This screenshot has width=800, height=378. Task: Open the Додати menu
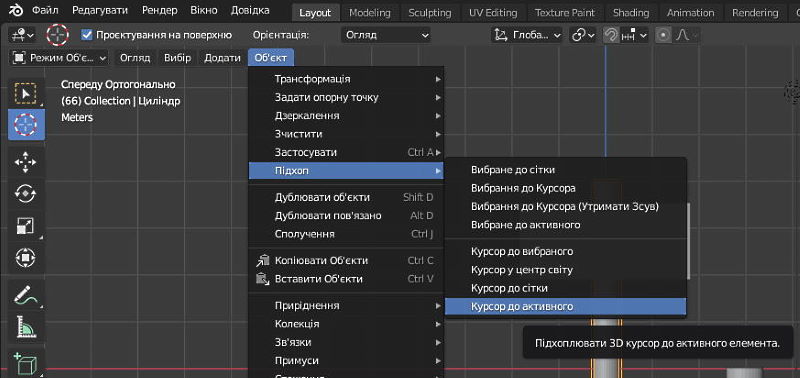(222, 58)
